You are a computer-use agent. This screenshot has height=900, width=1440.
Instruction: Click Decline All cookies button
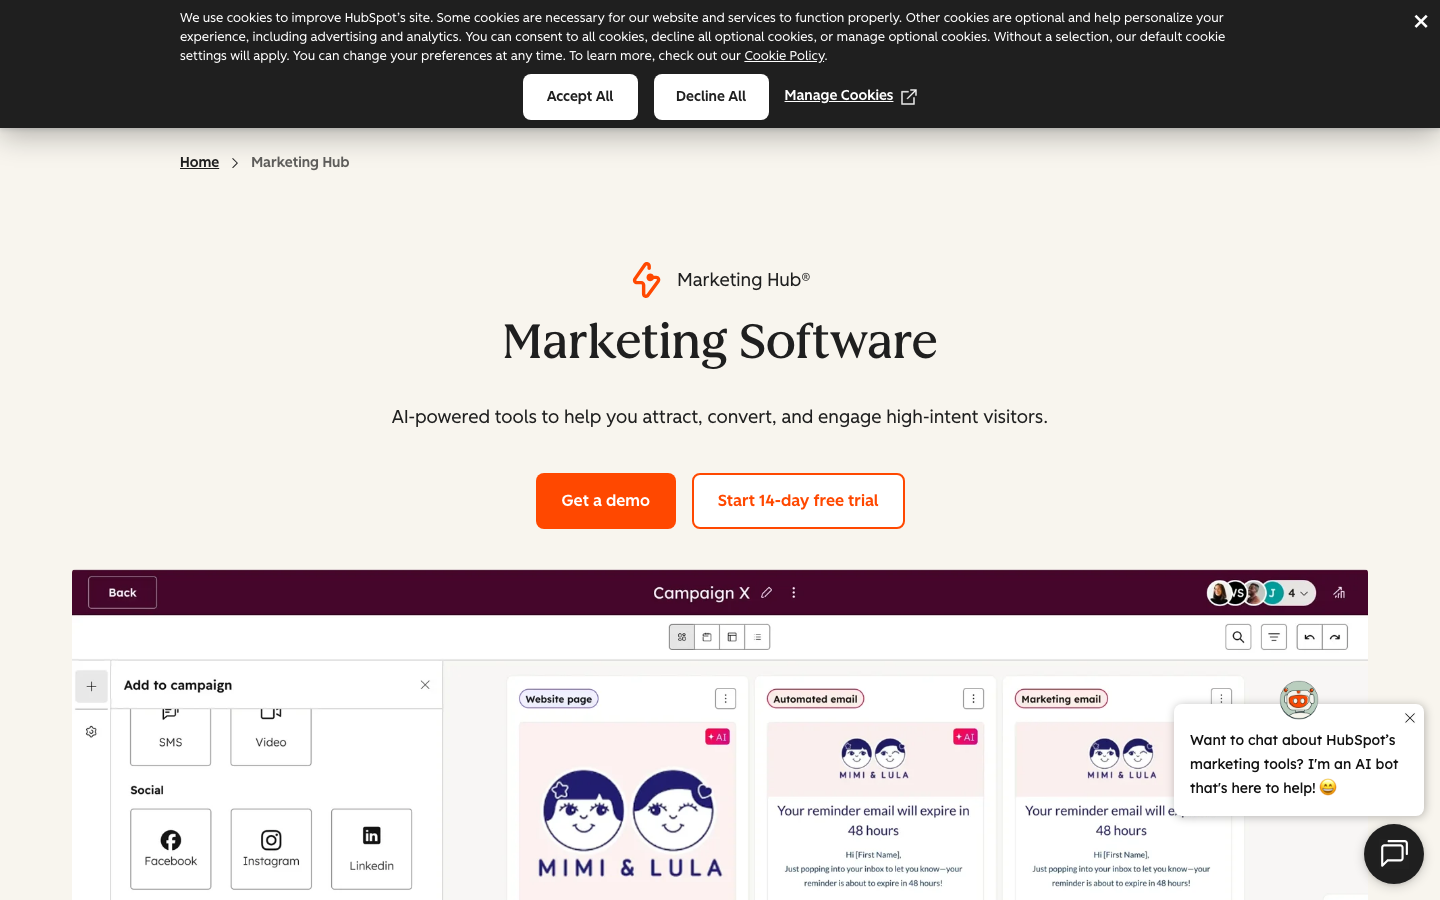[711, 97]
